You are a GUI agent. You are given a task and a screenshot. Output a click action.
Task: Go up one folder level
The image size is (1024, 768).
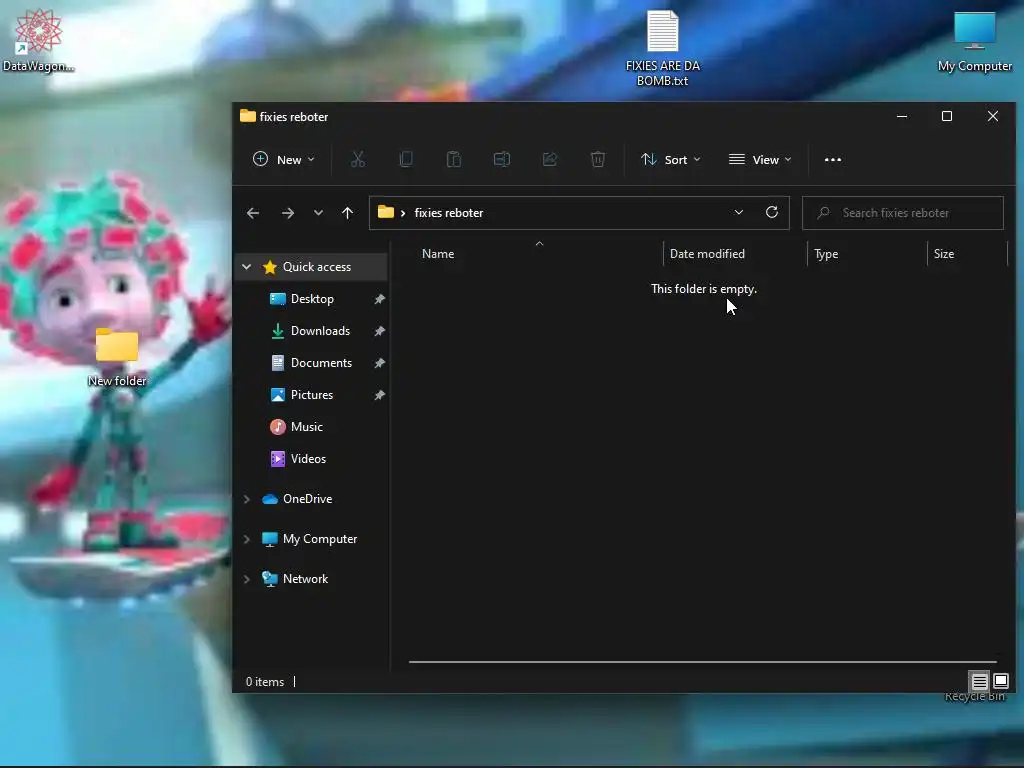coord(347,213)
